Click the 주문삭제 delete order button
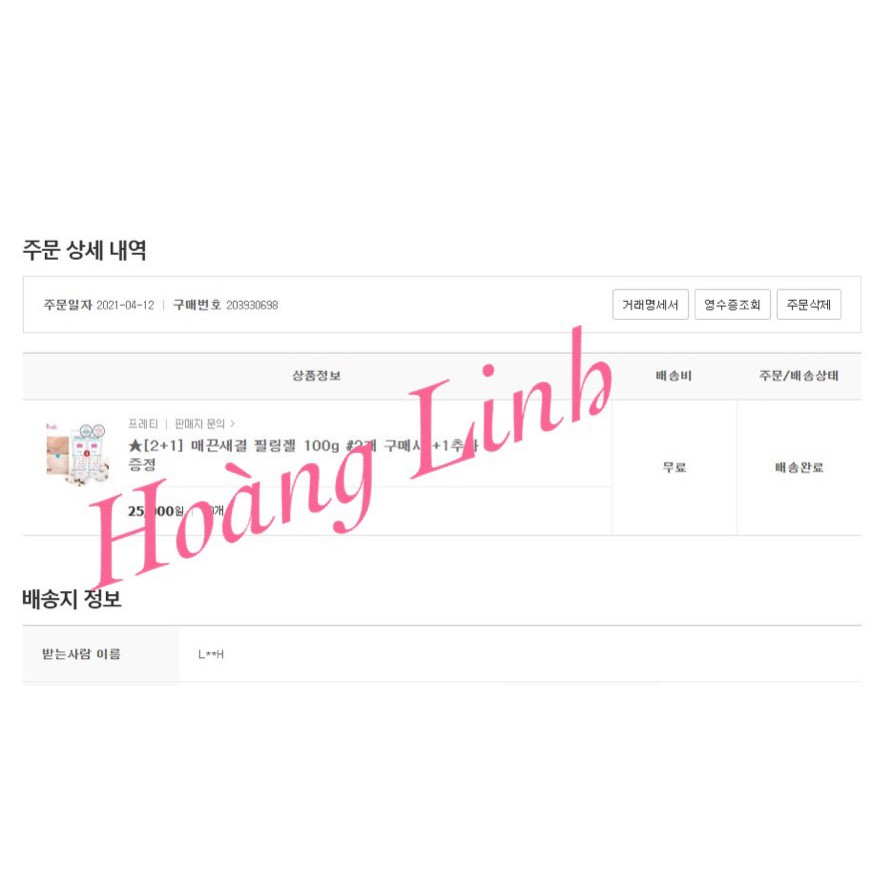This screenshot has height=892, width=892. [x=808, y=304]
